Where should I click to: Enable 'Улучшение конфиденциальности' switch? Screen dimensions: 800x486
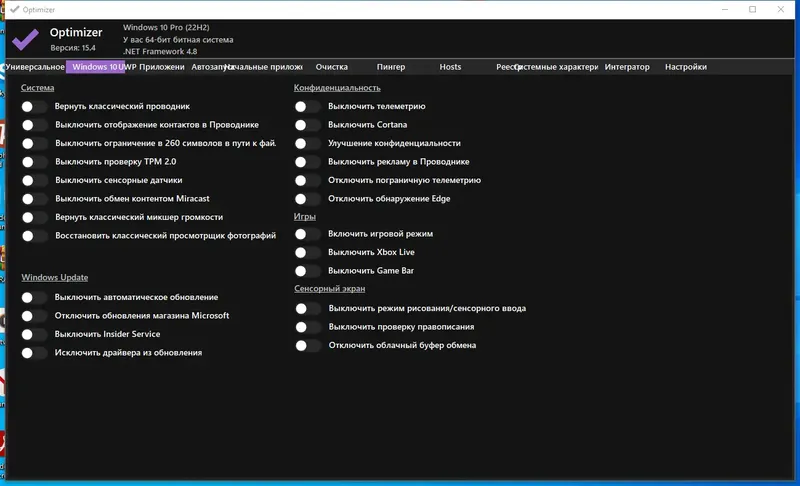pos(308,143)
